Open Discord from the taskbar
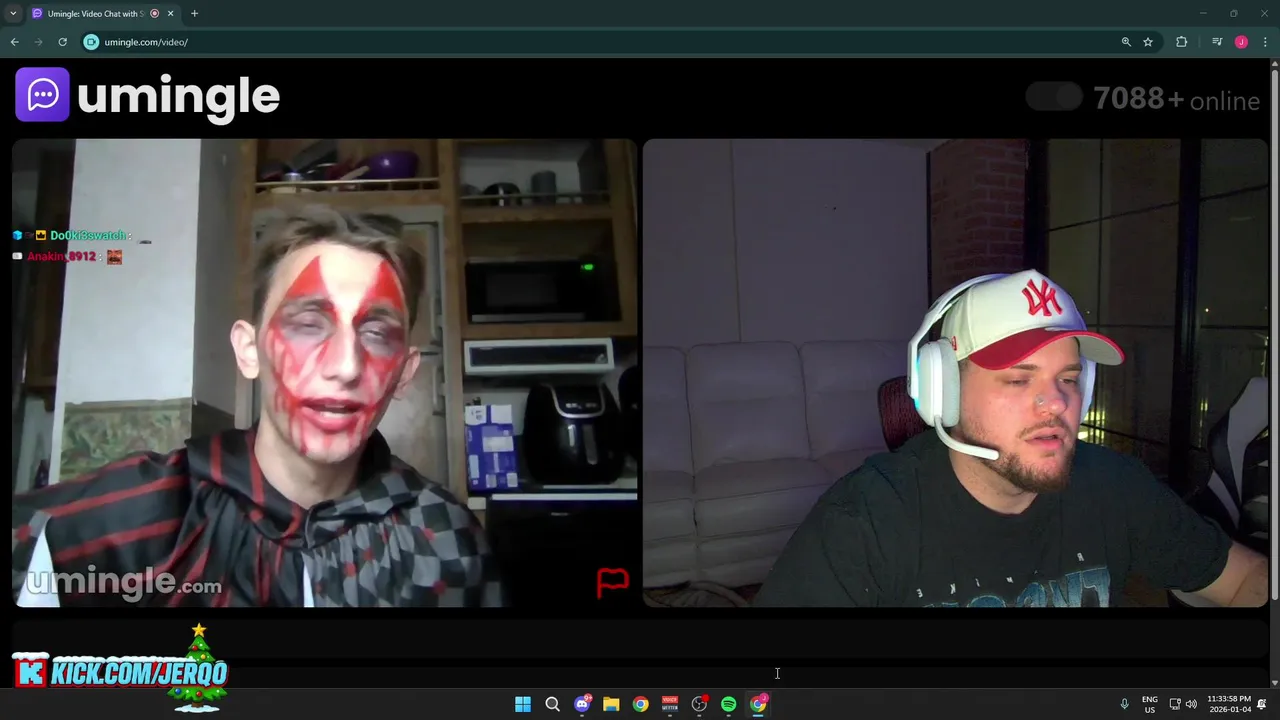Screen dimensions: 1280x720 click(x=582, y=705)
